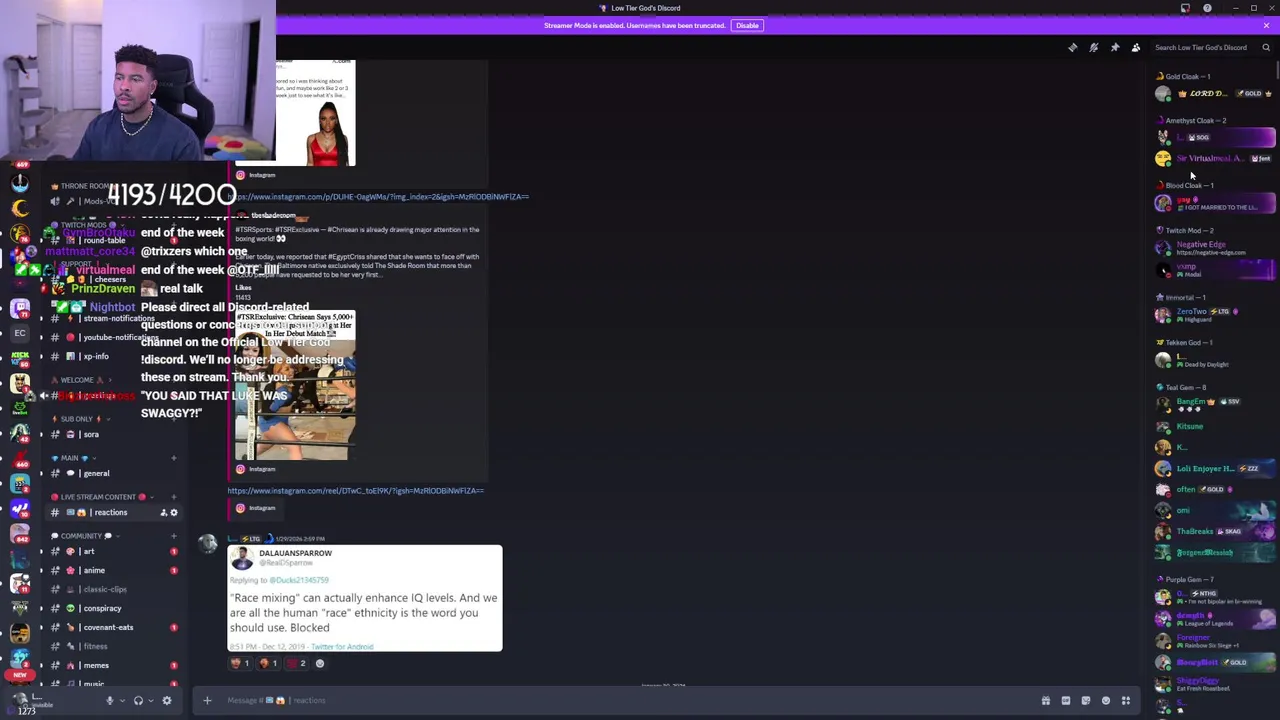1280x720 pixels.
Task: Open reactions channel edit gear icon
Action: coord(173,512)
